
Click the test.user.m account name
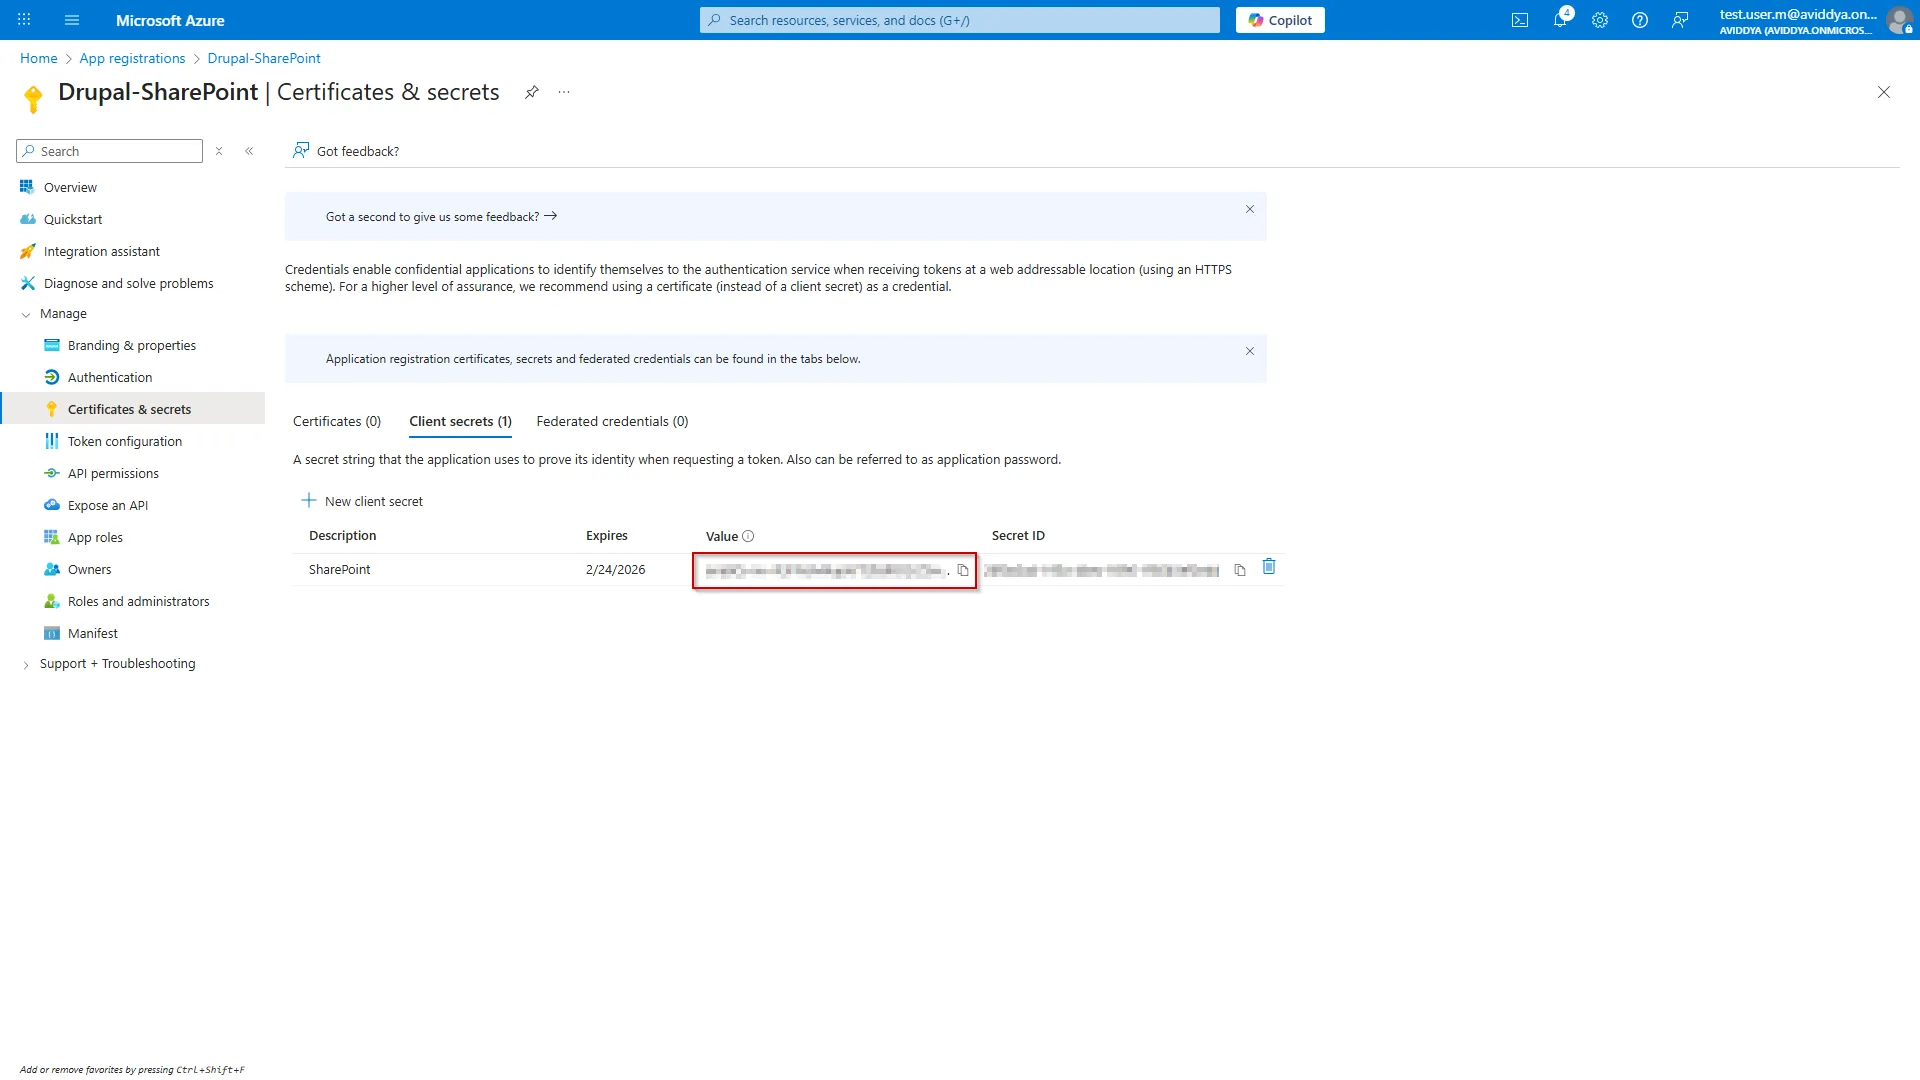coord(1798,14)
